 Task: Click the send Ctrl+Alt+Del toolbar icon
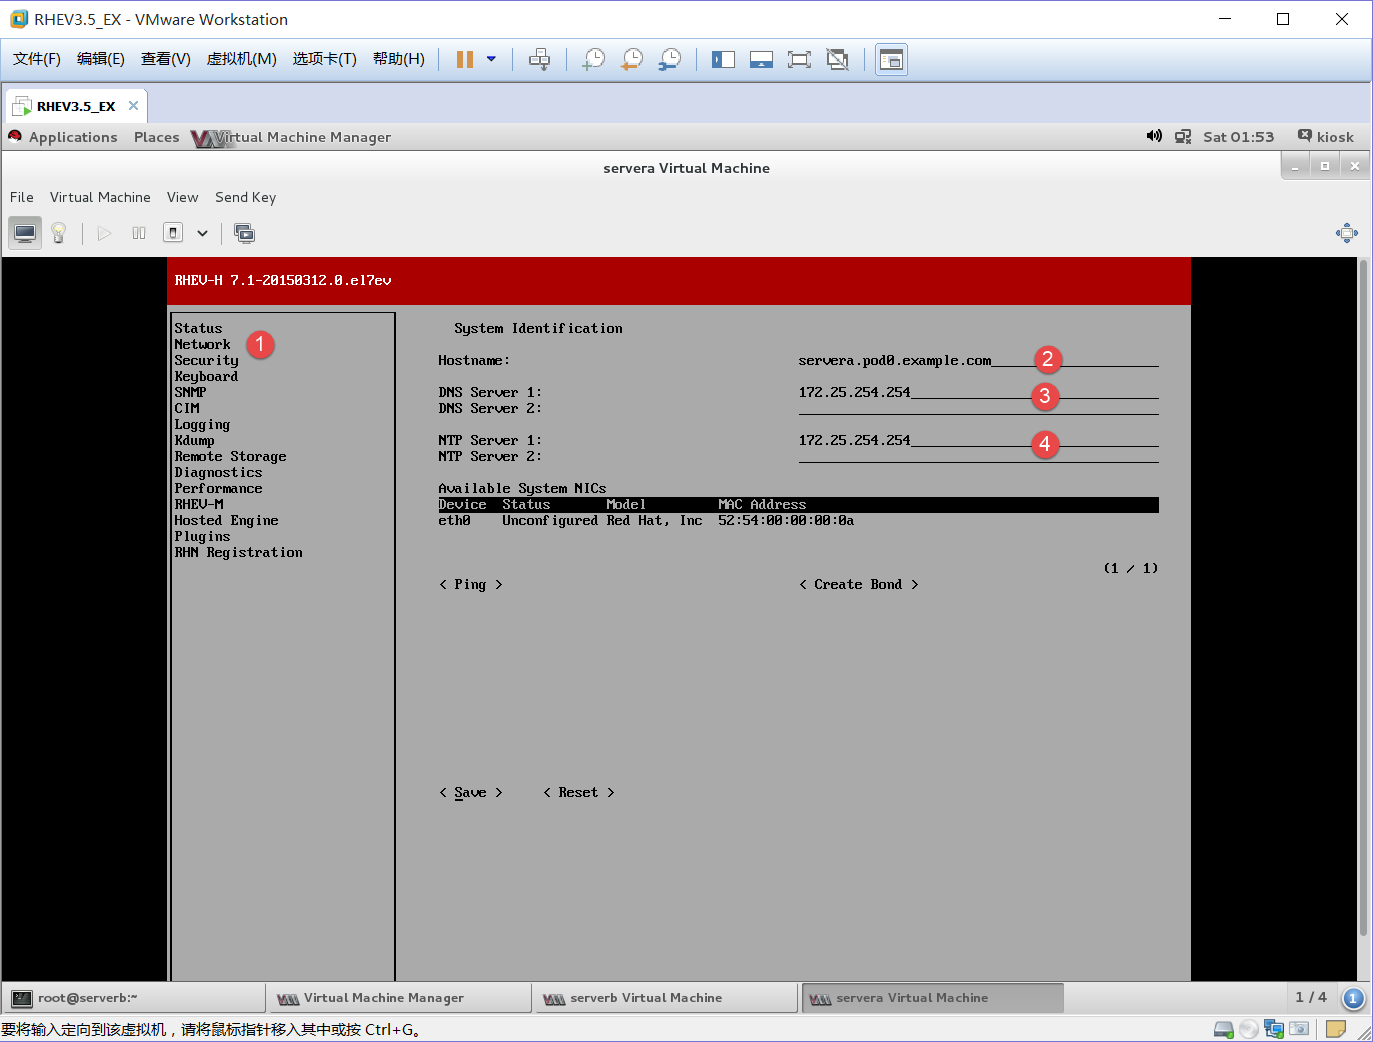tap(539, 59)
